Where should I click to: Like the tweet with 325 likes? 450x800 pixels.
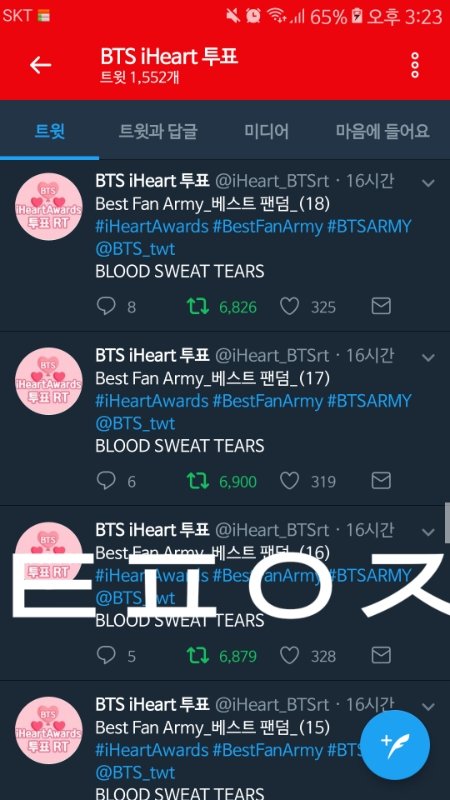[x=289, y=306]
